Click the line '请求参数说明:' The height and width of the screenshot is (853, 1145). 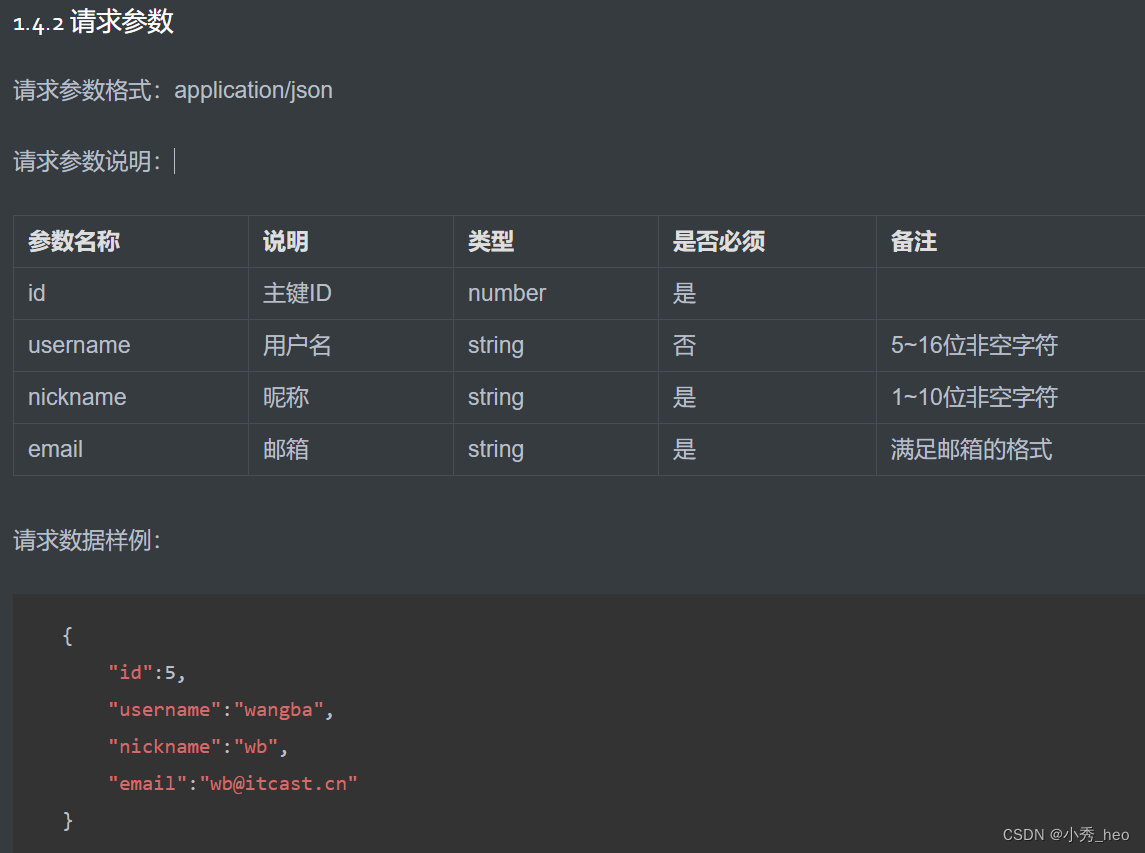pyautogui.click(x=87, y=161)
